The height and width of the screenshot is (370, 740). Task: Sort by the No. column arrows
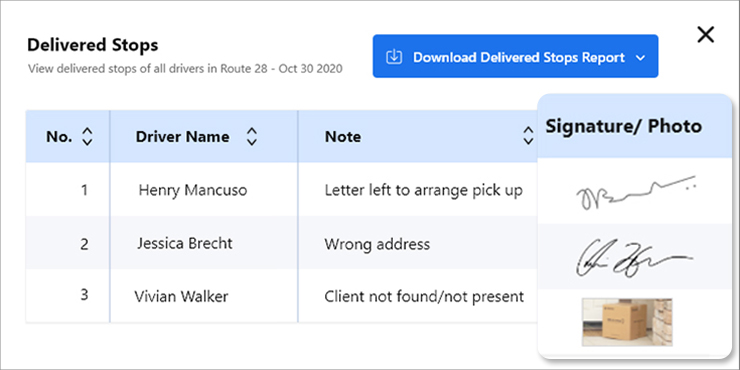[87, 136]
